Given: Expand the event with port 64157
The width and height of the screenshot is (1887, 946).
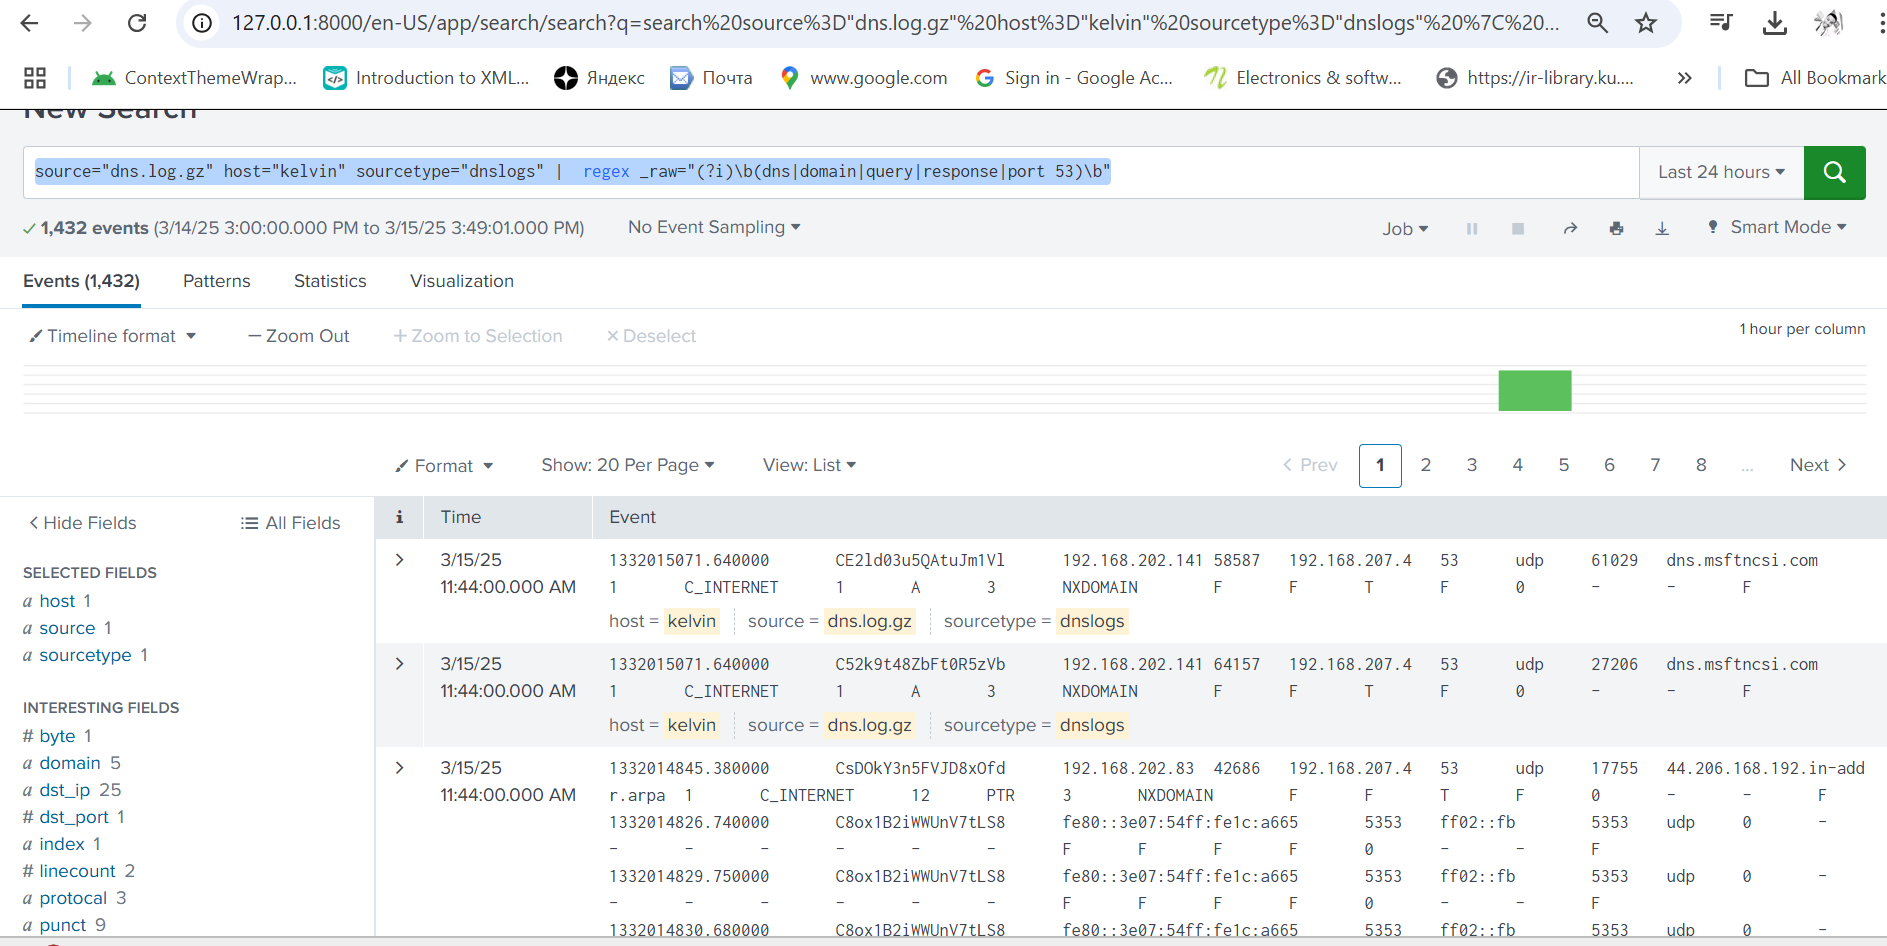Looking at the screenshot, I should [x=399, y=664].
